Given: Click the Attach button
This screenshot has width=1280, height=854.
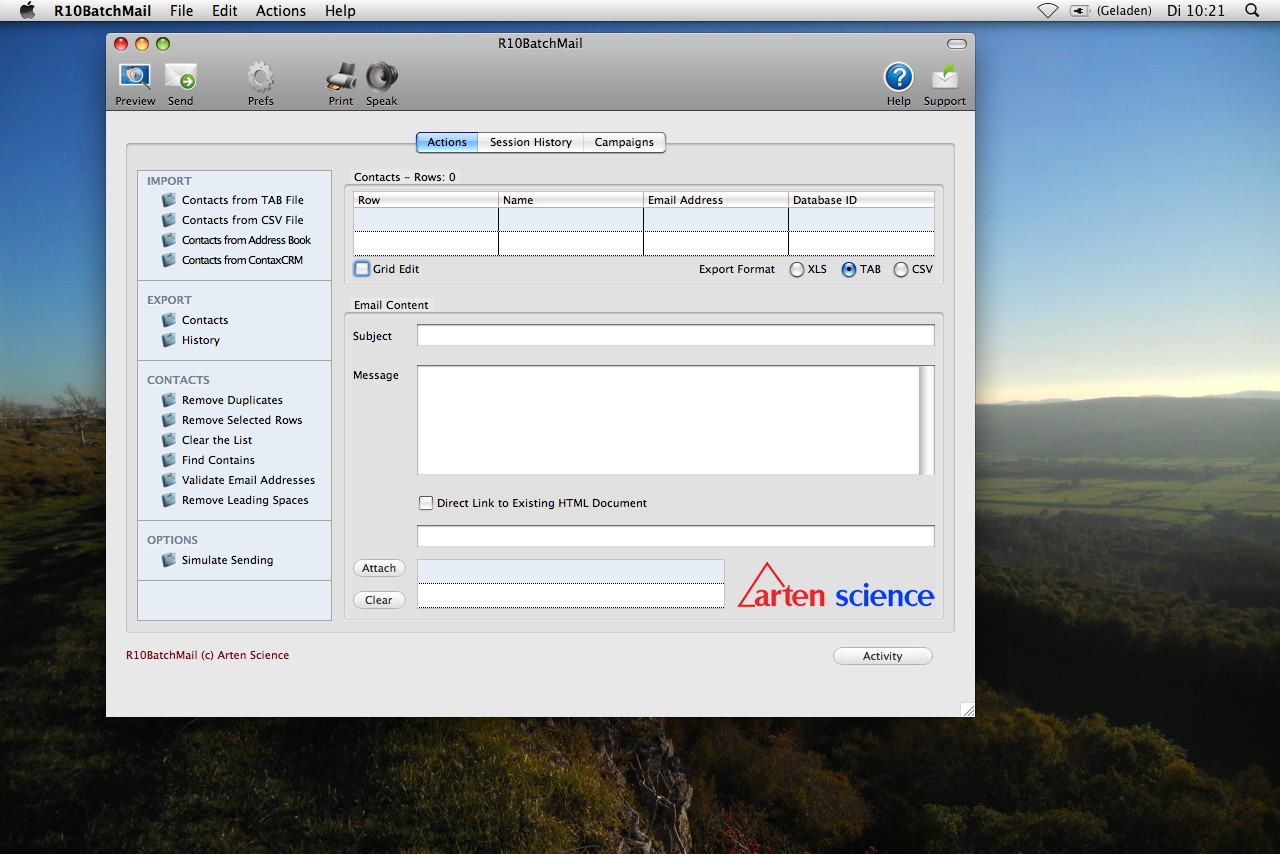Looking at the screenshot, I should (379, 568).
